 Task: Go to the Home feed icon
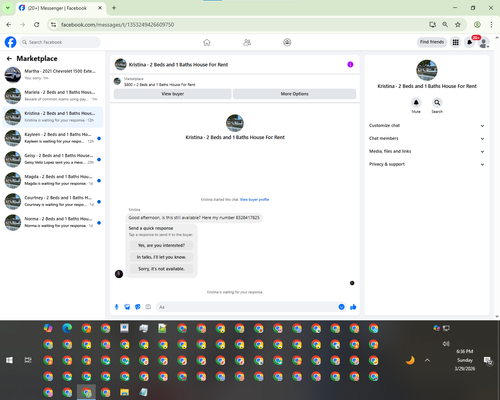[207, 42]
